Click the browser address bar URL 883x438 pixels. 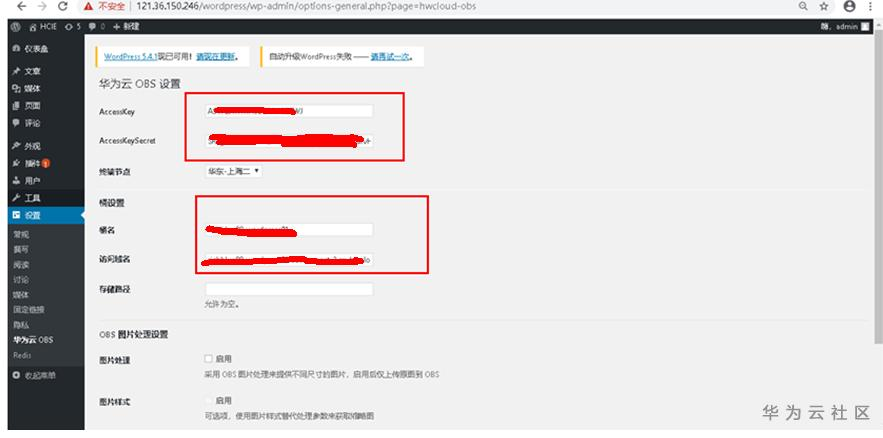306,6
